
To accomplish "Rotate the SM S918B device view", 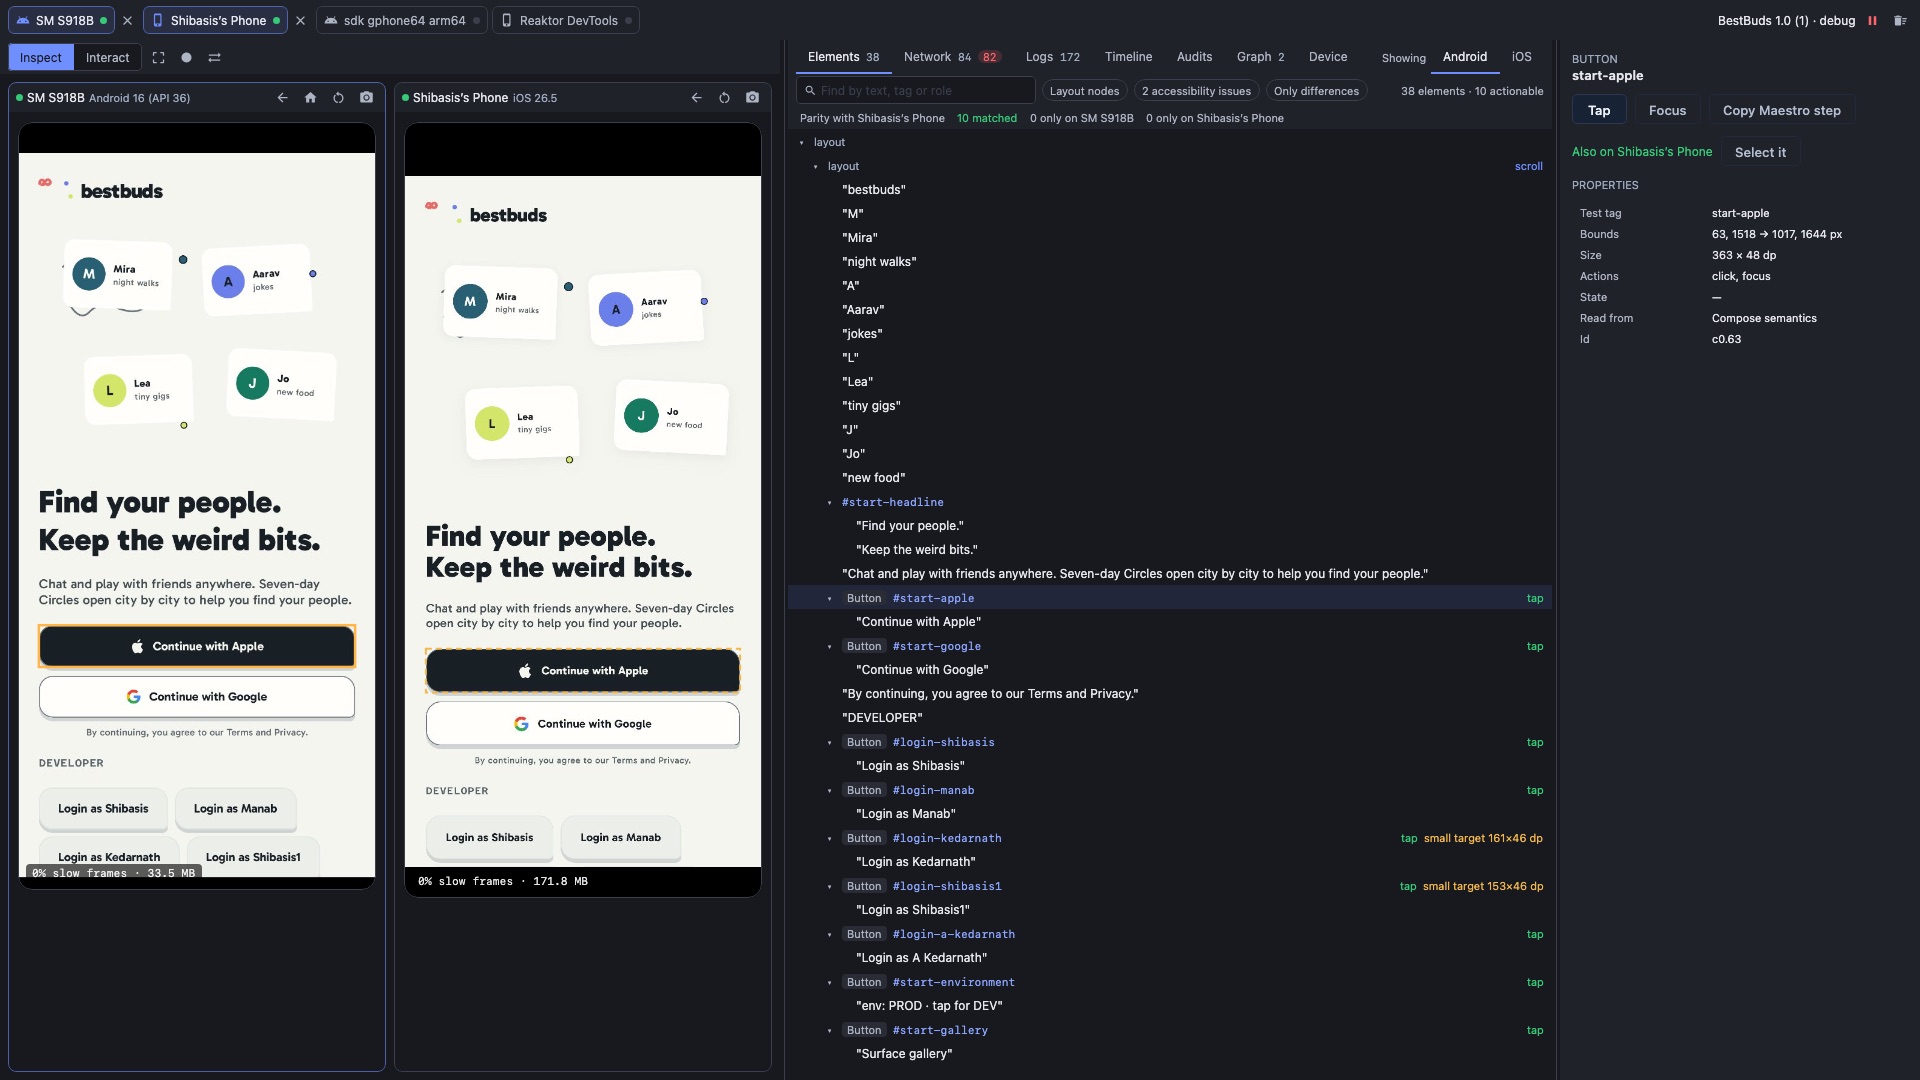I will [x=338, y=98].
